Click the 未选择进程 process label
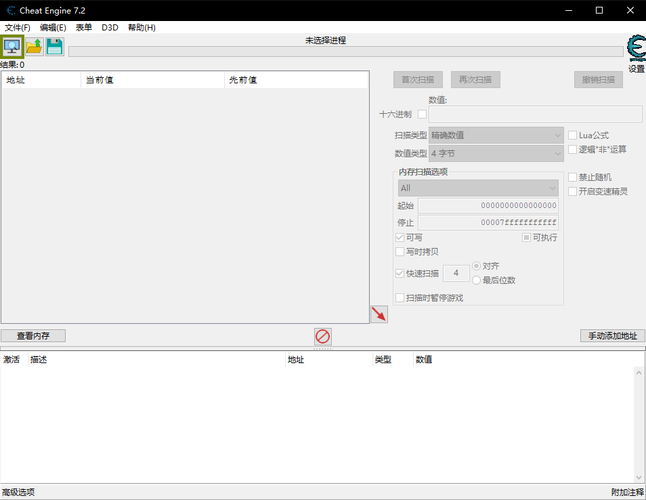Screen dimensions: 646x500 click(x=325, y=40)
